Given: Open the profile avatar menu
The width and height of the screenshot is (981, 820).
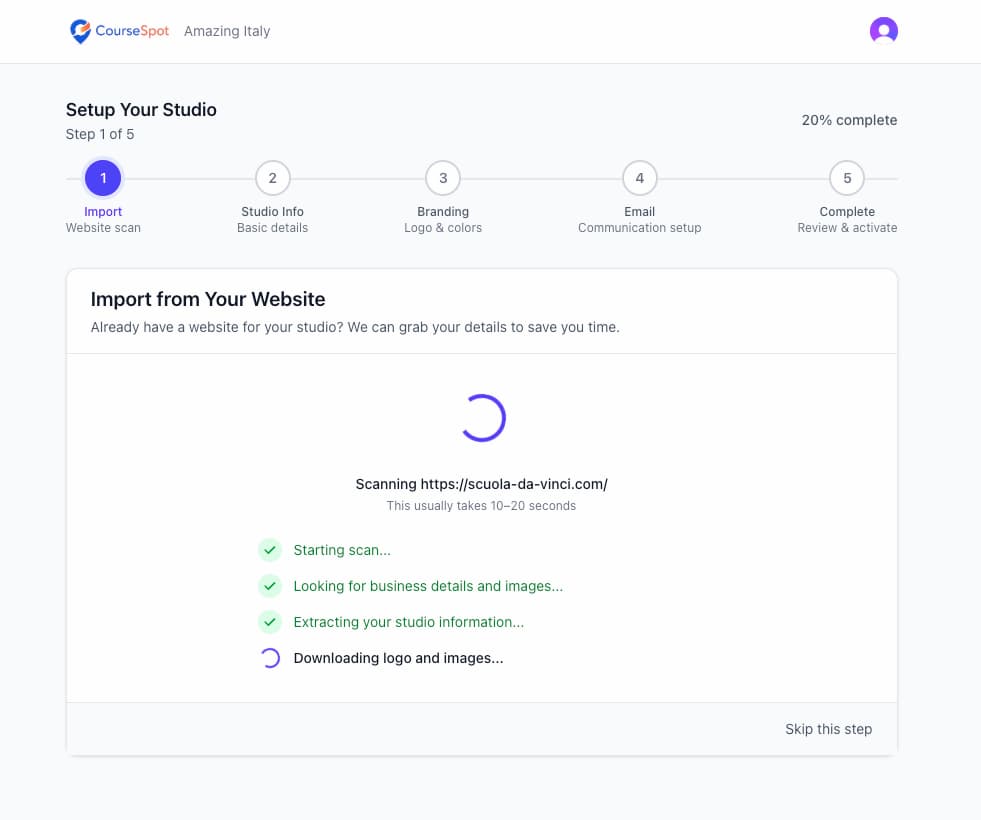Looking at the screenshot, I should (884, 31).
